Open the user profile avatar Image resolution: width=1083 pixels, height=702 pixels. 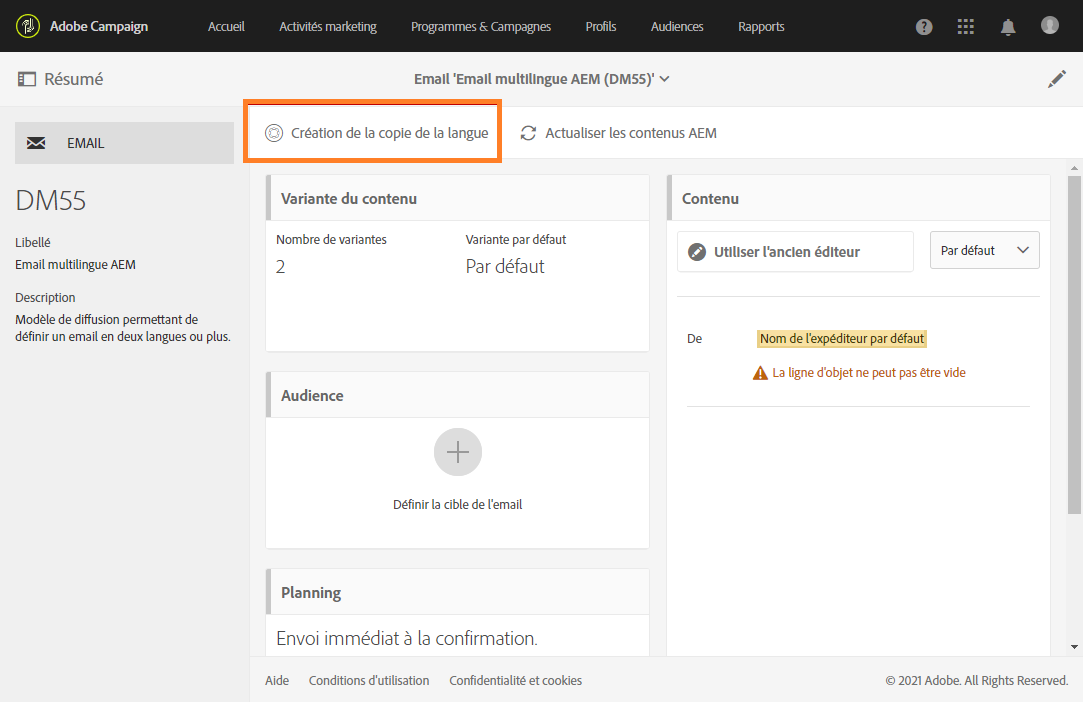pos(1050,26)
